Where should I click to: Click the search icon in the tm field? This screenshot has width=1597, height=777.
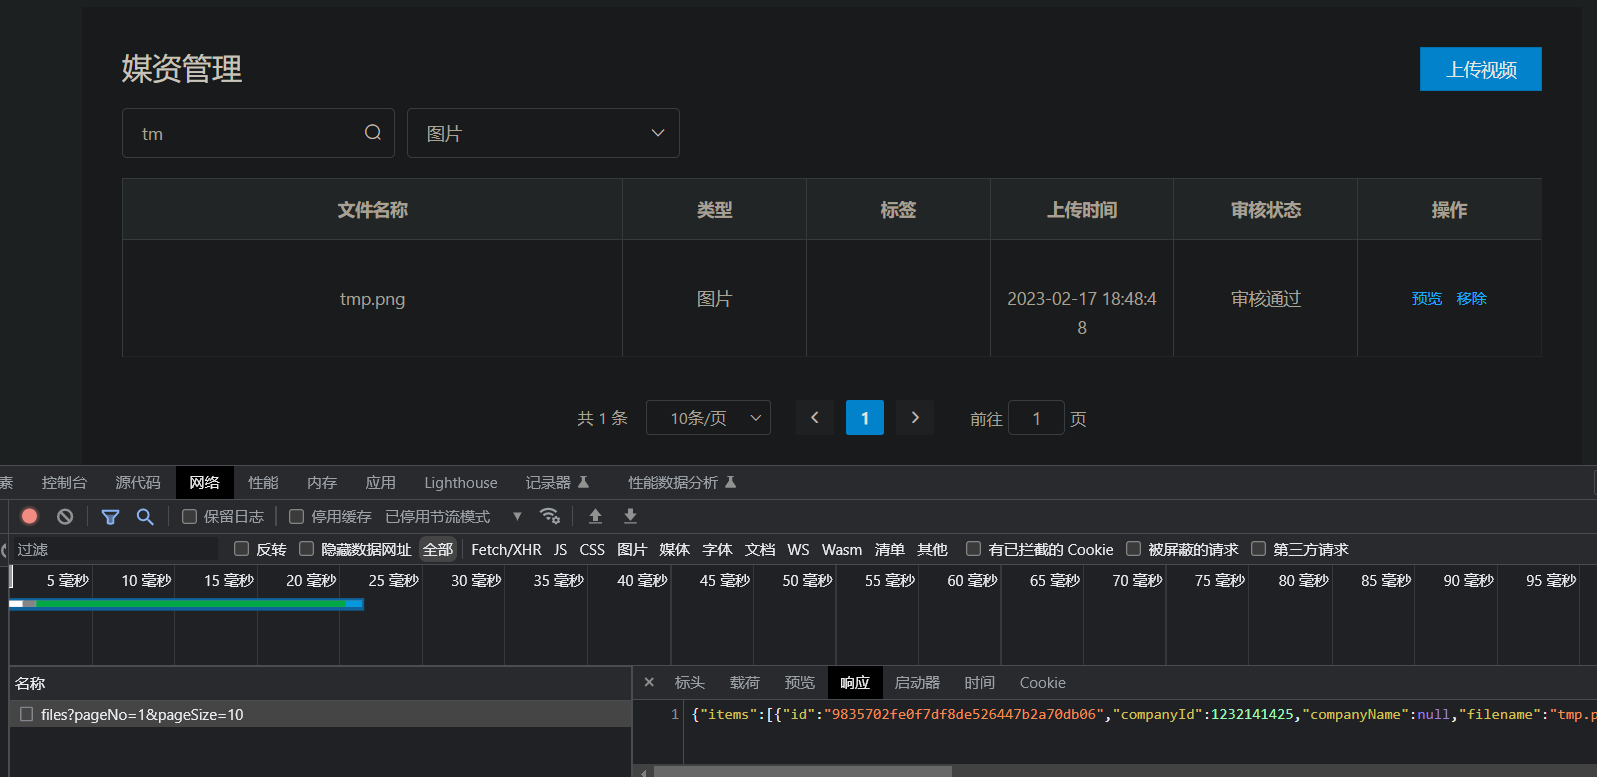point(373,133)
